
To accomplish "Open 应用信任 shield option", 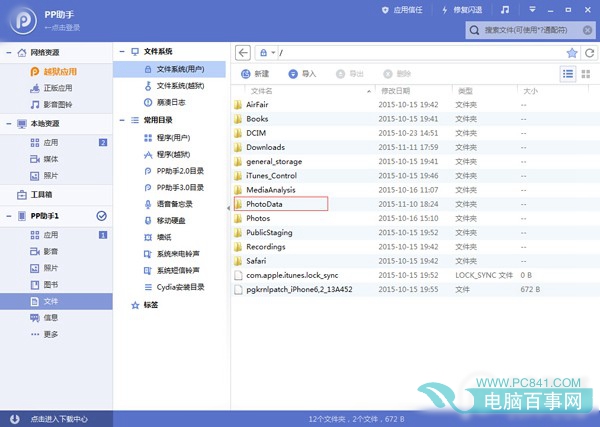I will tap(402, 10).
